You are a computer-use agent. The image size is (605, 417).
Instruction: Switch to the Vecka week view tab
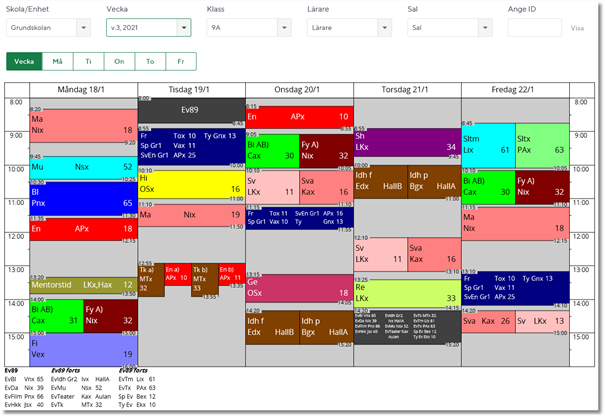click(24, 62)
